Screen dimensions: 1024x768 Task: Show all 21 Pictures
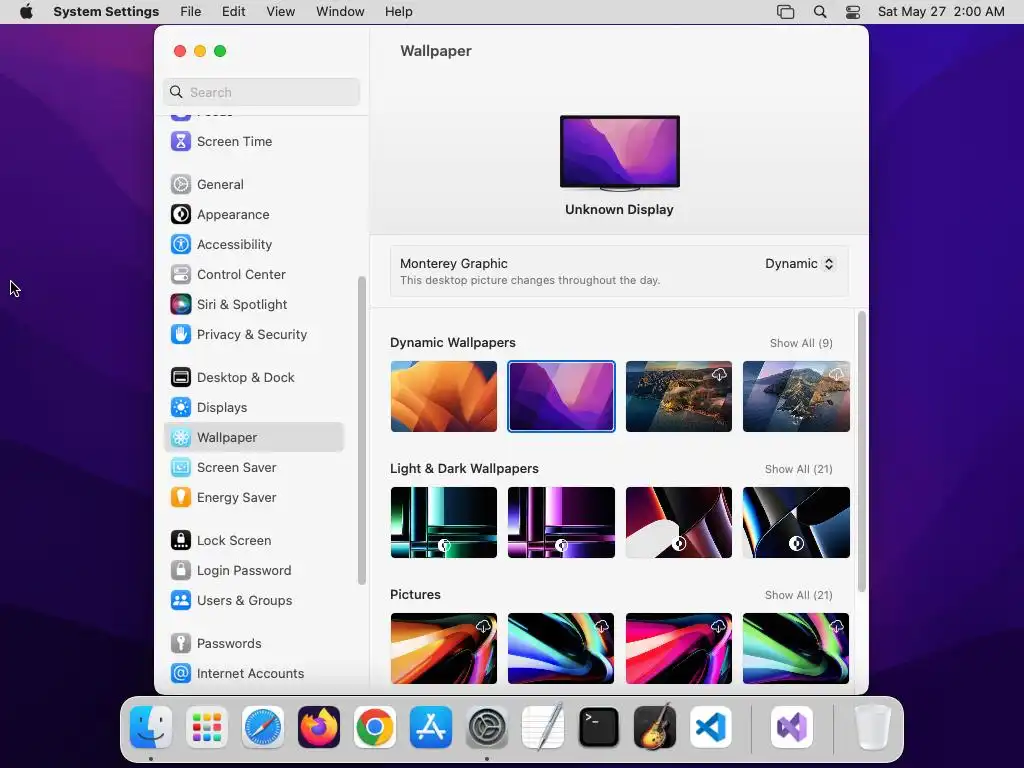[x=798, y=595]
